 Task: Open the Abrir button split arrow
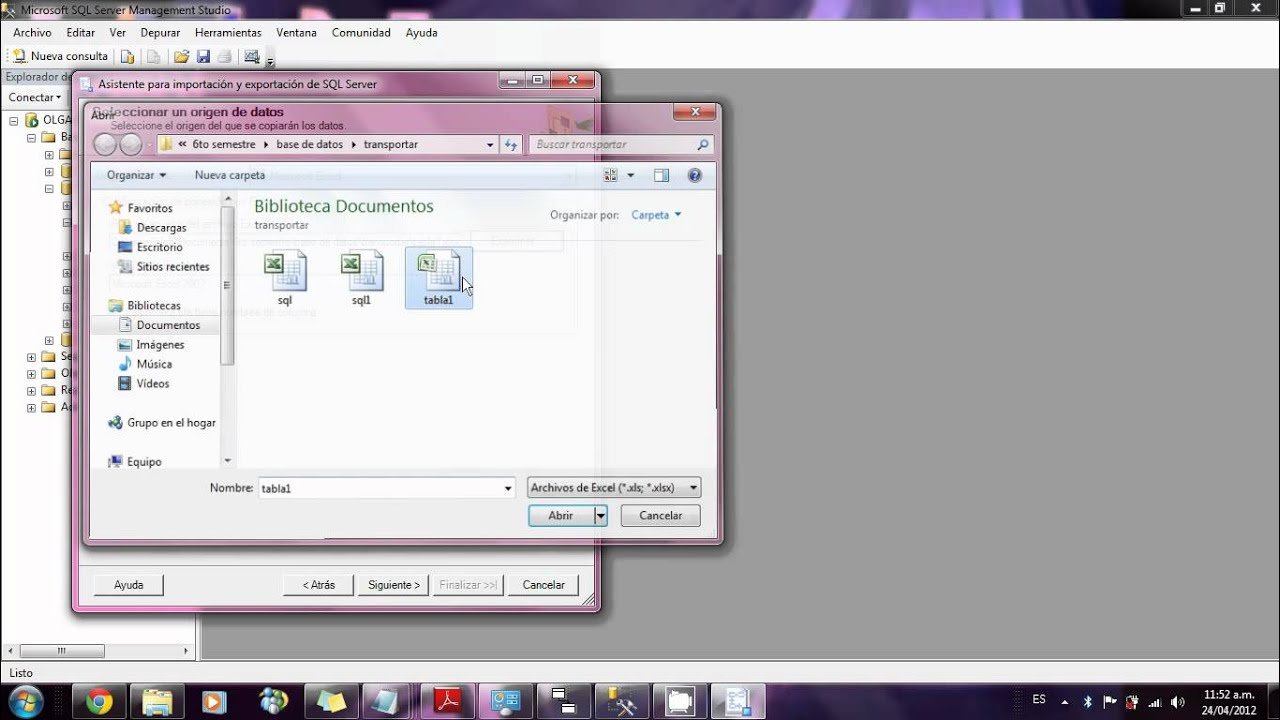click(601, 516)
